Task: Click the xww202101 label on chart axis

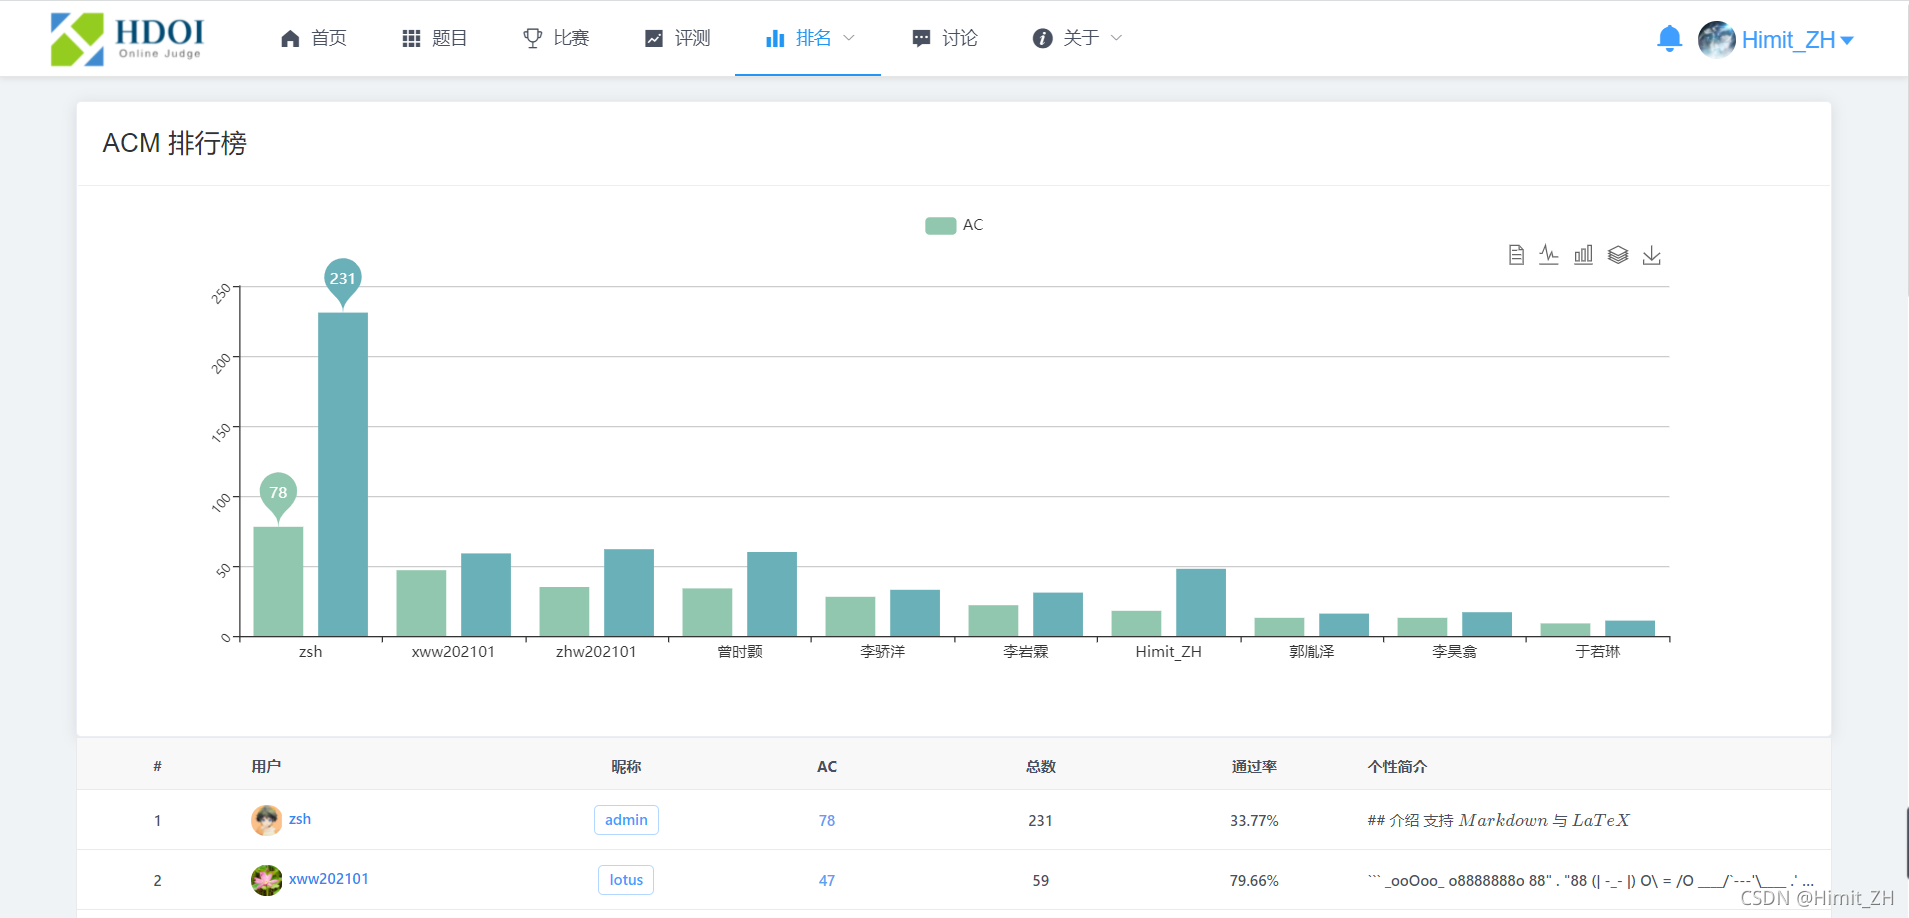Action: pyautogui.click(x=453, y=652)
